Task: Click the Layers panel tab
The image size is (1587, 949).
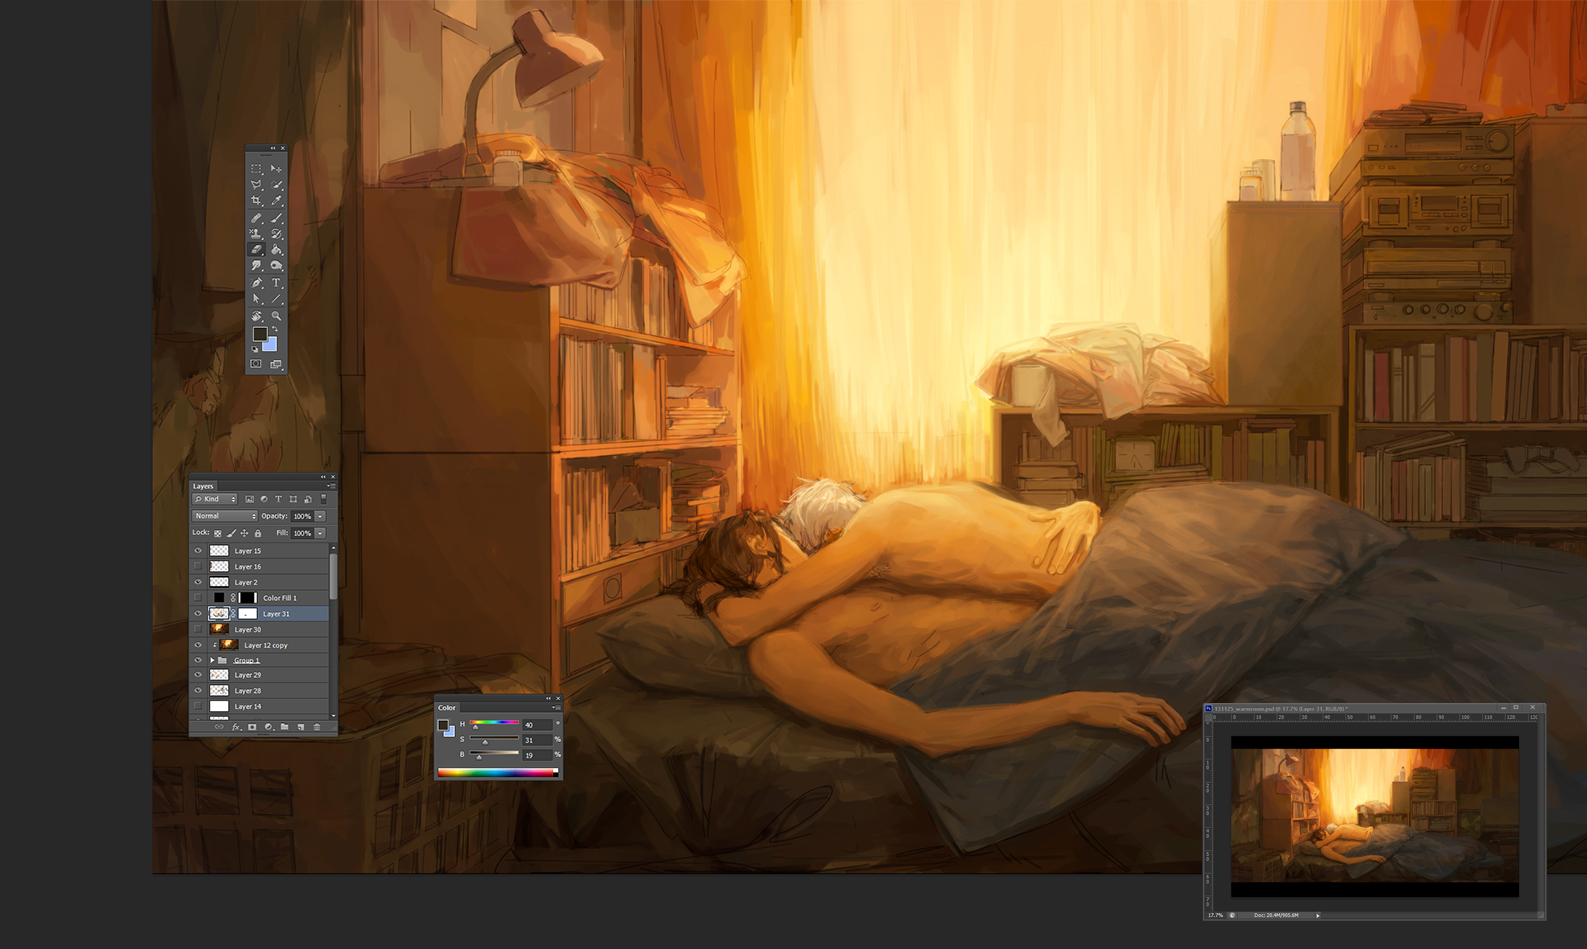Action: pyautogui.click(x=203, y=486)
